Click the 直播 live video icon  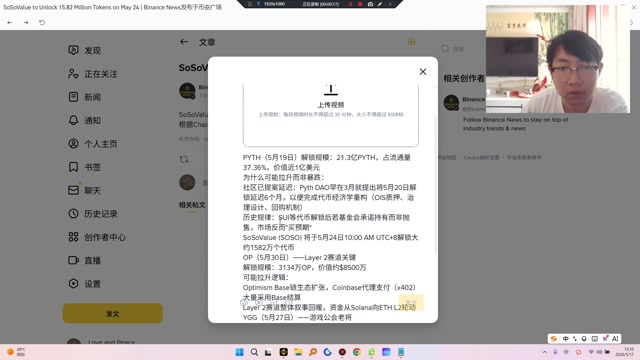[73, 260]
